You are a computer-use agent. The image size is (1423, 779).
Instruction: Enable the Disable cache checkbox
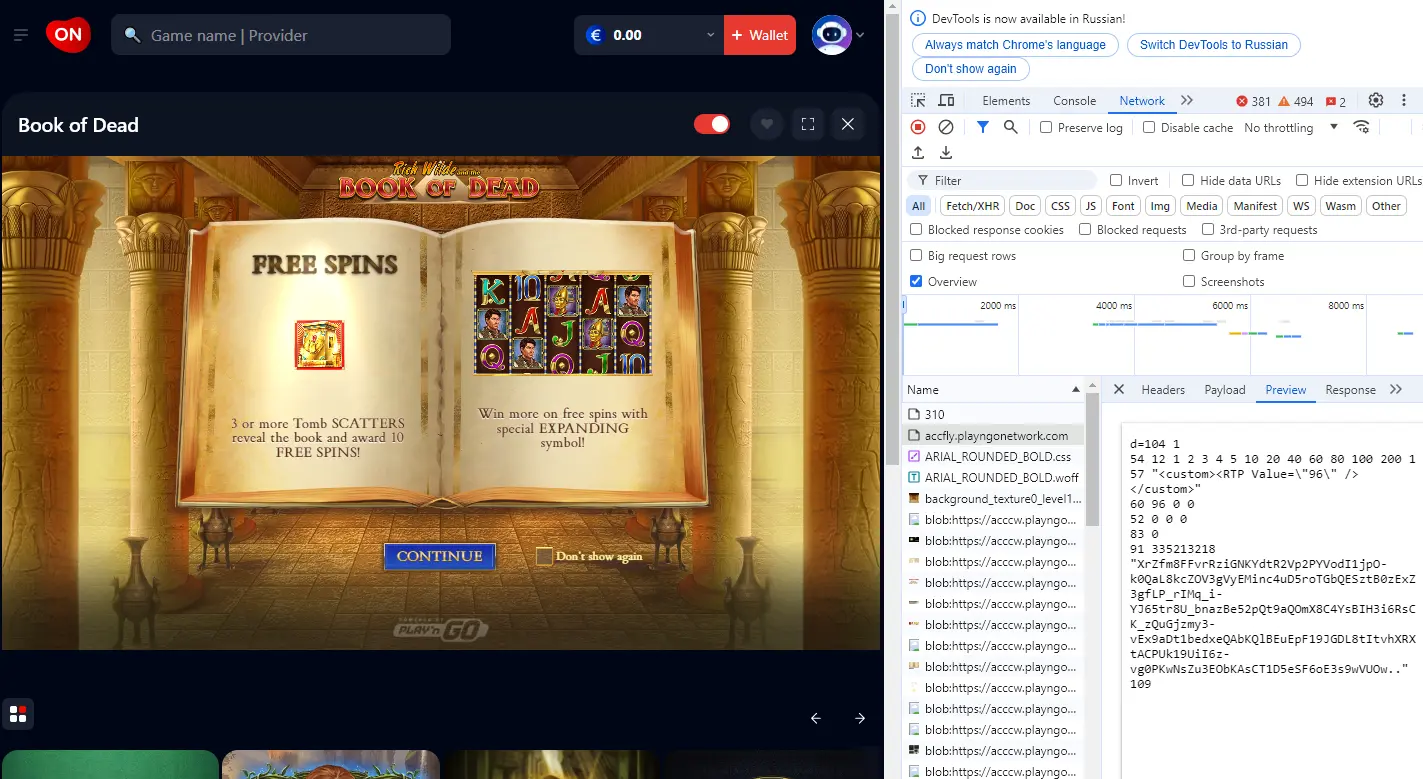[x=1149, y=127]
